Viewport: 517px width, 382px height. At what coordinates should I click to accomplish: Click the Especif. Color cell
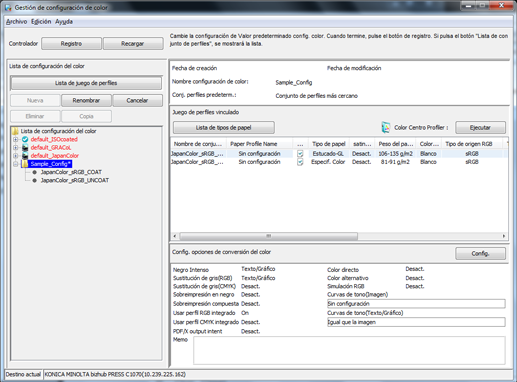[328, 162]
